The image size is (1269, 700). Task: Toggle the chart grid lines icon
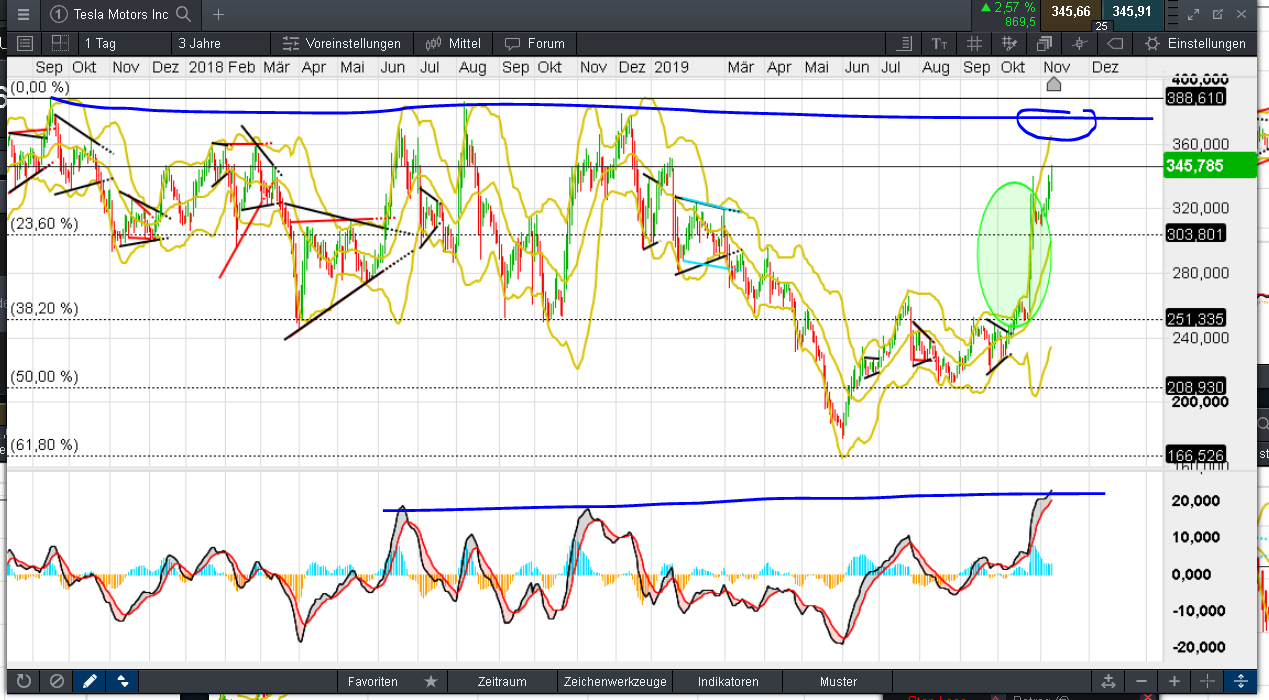click(x=973, y=44)
